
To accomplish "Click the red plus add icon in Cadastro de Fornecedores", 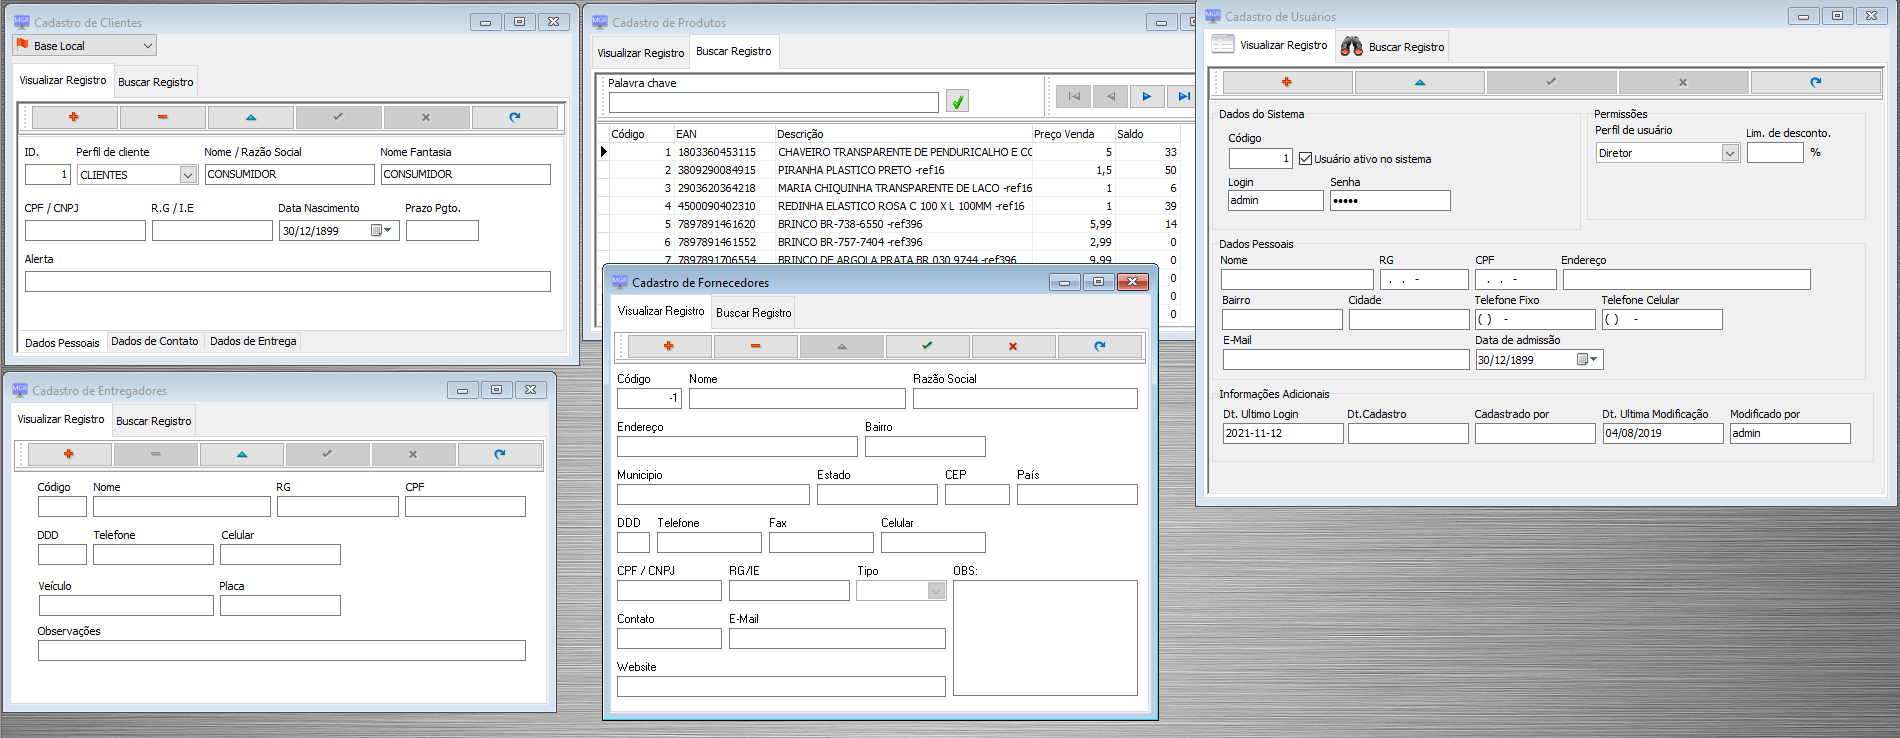I will click(x=669, y=346).
